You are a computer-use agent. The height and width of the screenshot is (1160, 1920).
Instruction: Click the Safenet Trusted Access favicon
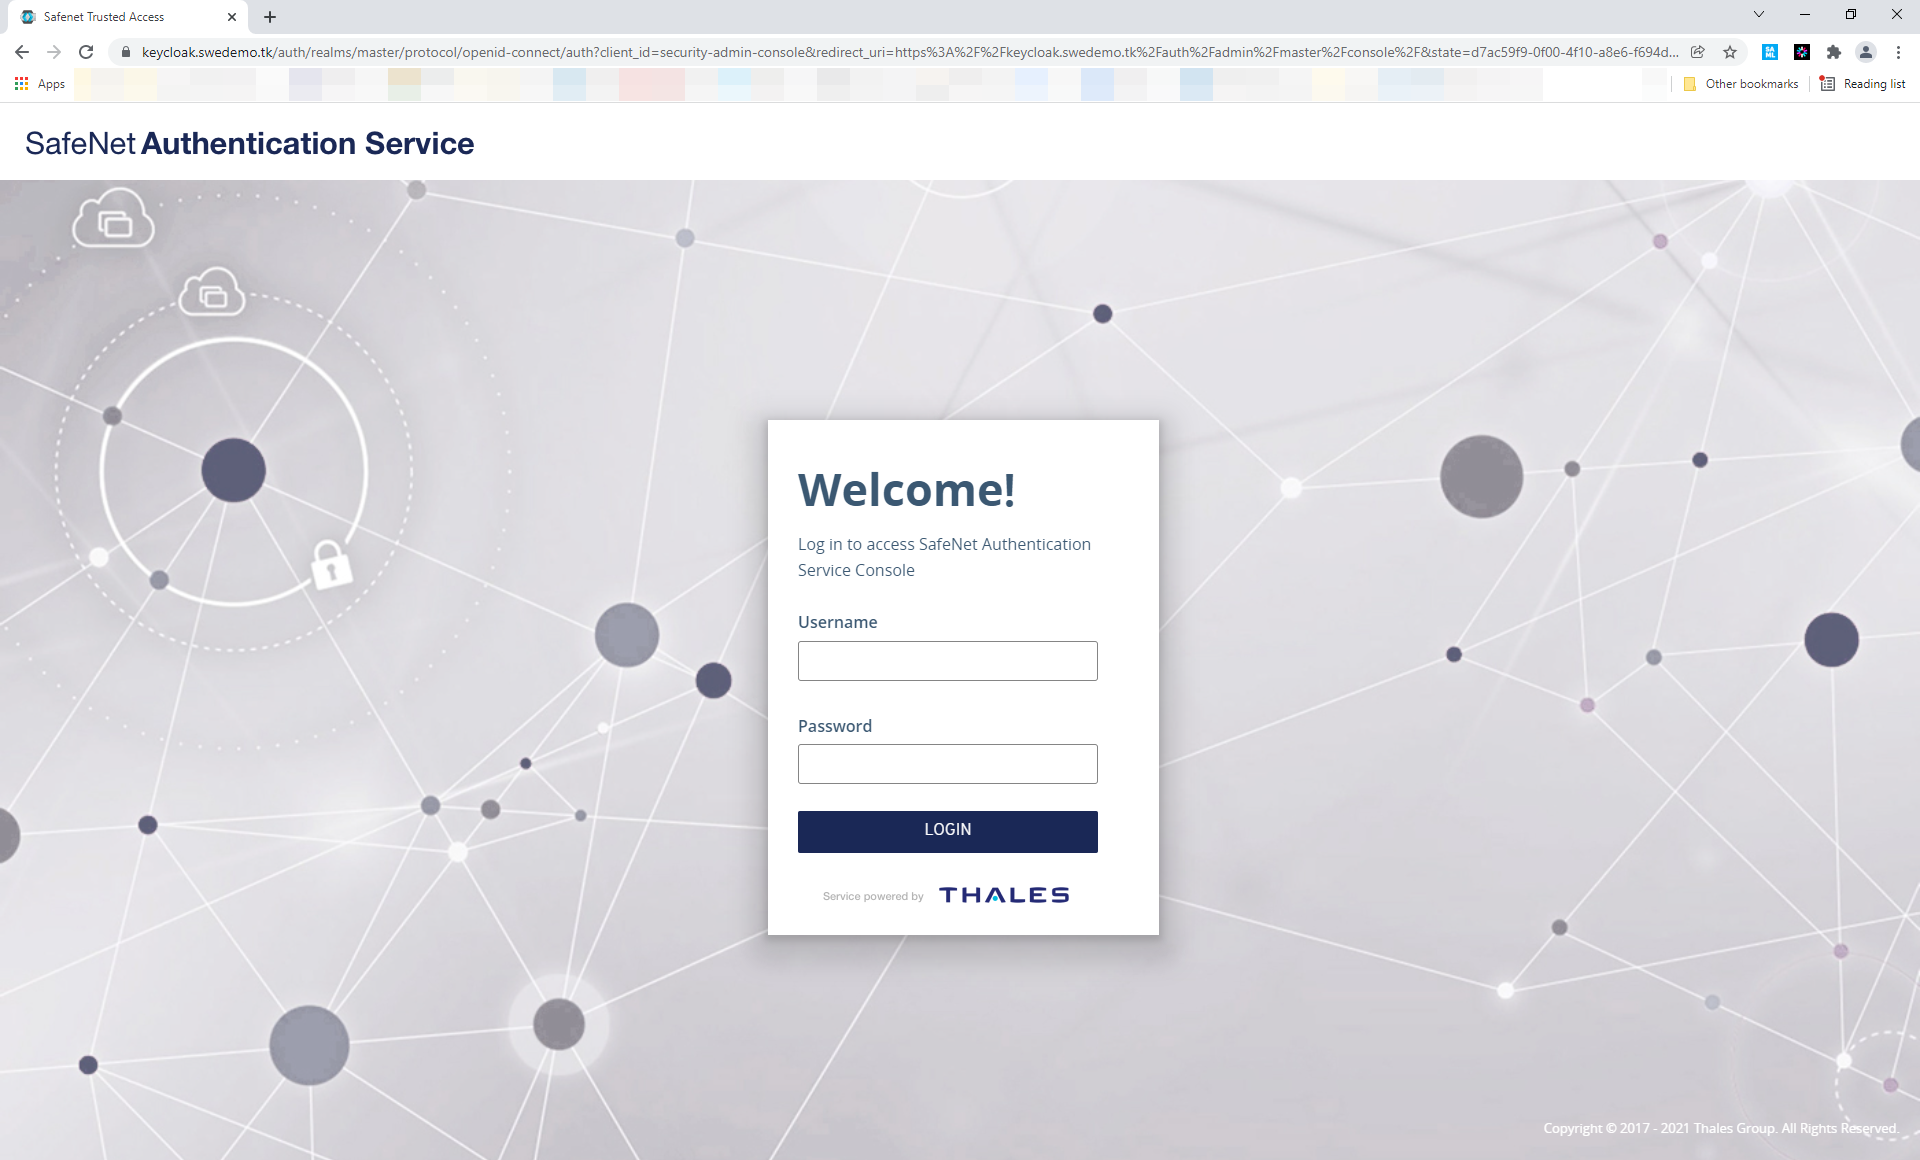point(28,16)
